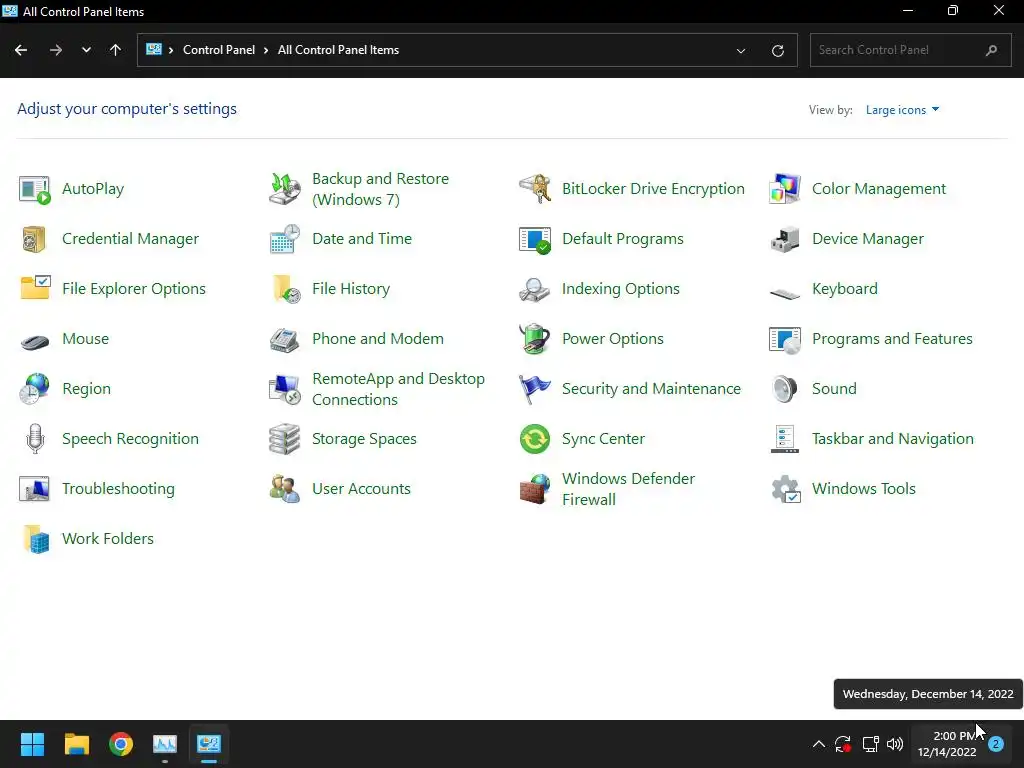
Task: Click Control Panel in the breadcrumb
Action: [x=219, y=50]
